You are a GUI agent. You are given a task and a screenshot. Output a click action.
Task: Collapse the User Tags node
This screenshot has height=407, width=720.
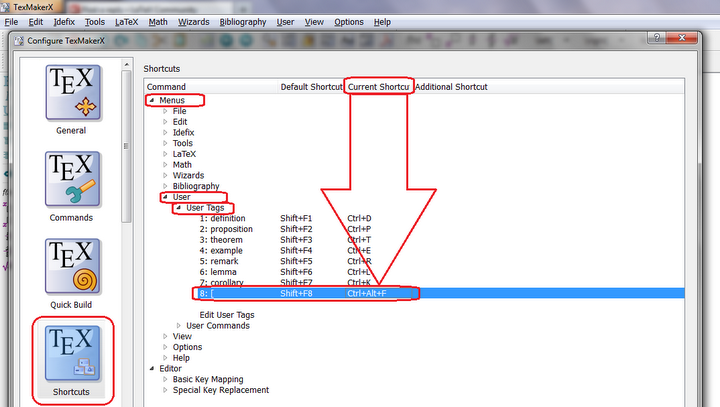click(179, 208)
